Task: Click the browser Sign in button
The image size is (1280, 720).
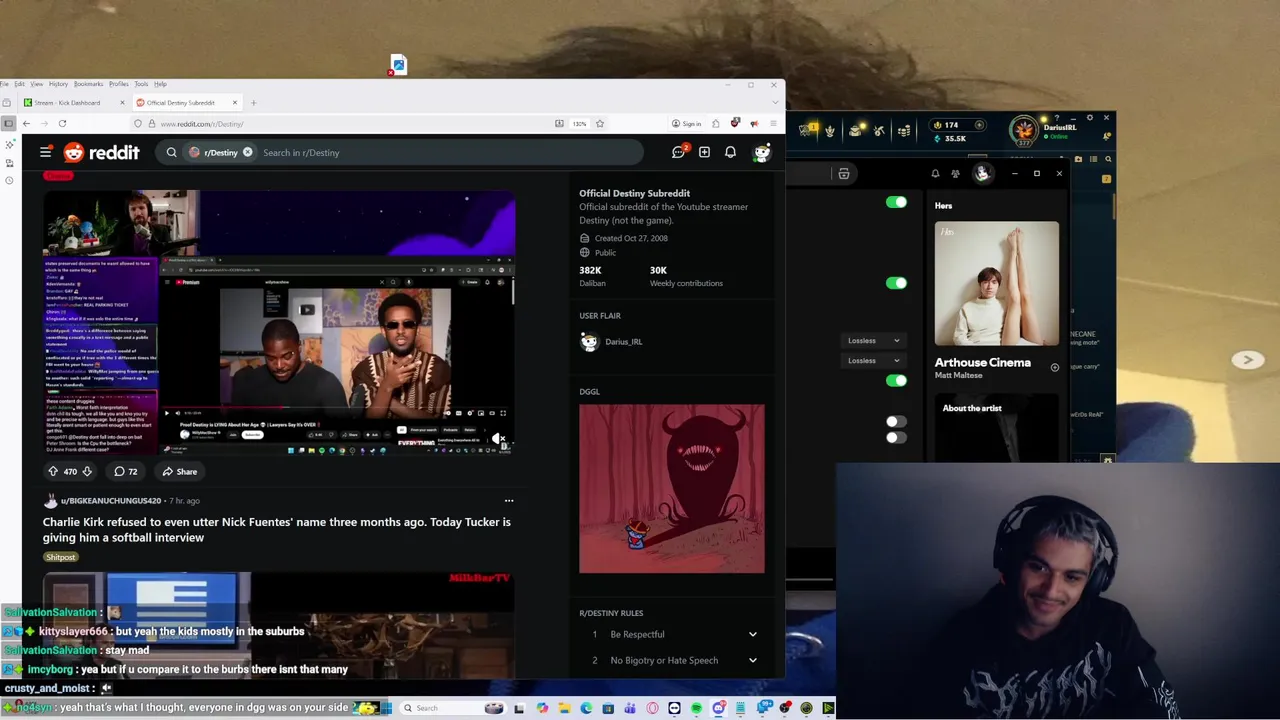Action: click(x=686, y=123)
